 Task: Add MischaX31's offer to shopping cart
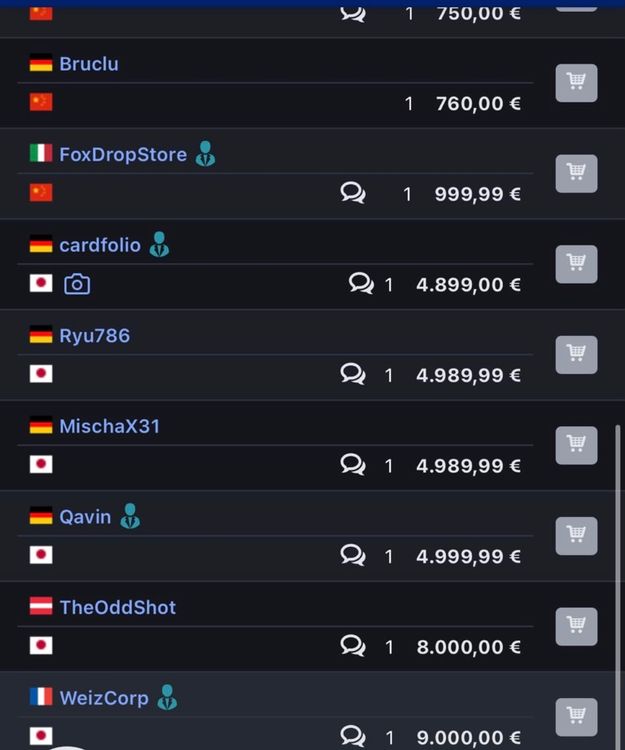[576, 445]
